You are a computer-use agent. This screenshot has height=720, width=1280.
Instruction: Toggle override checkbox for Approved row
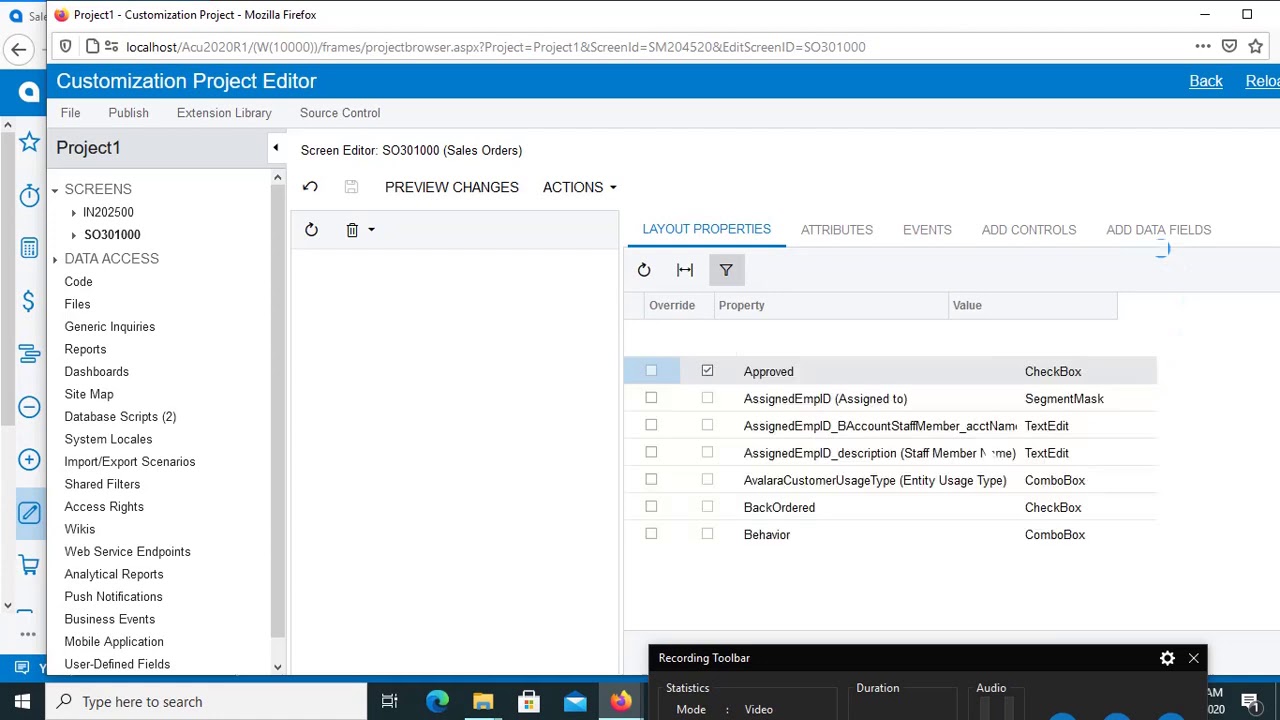[651, 371]
